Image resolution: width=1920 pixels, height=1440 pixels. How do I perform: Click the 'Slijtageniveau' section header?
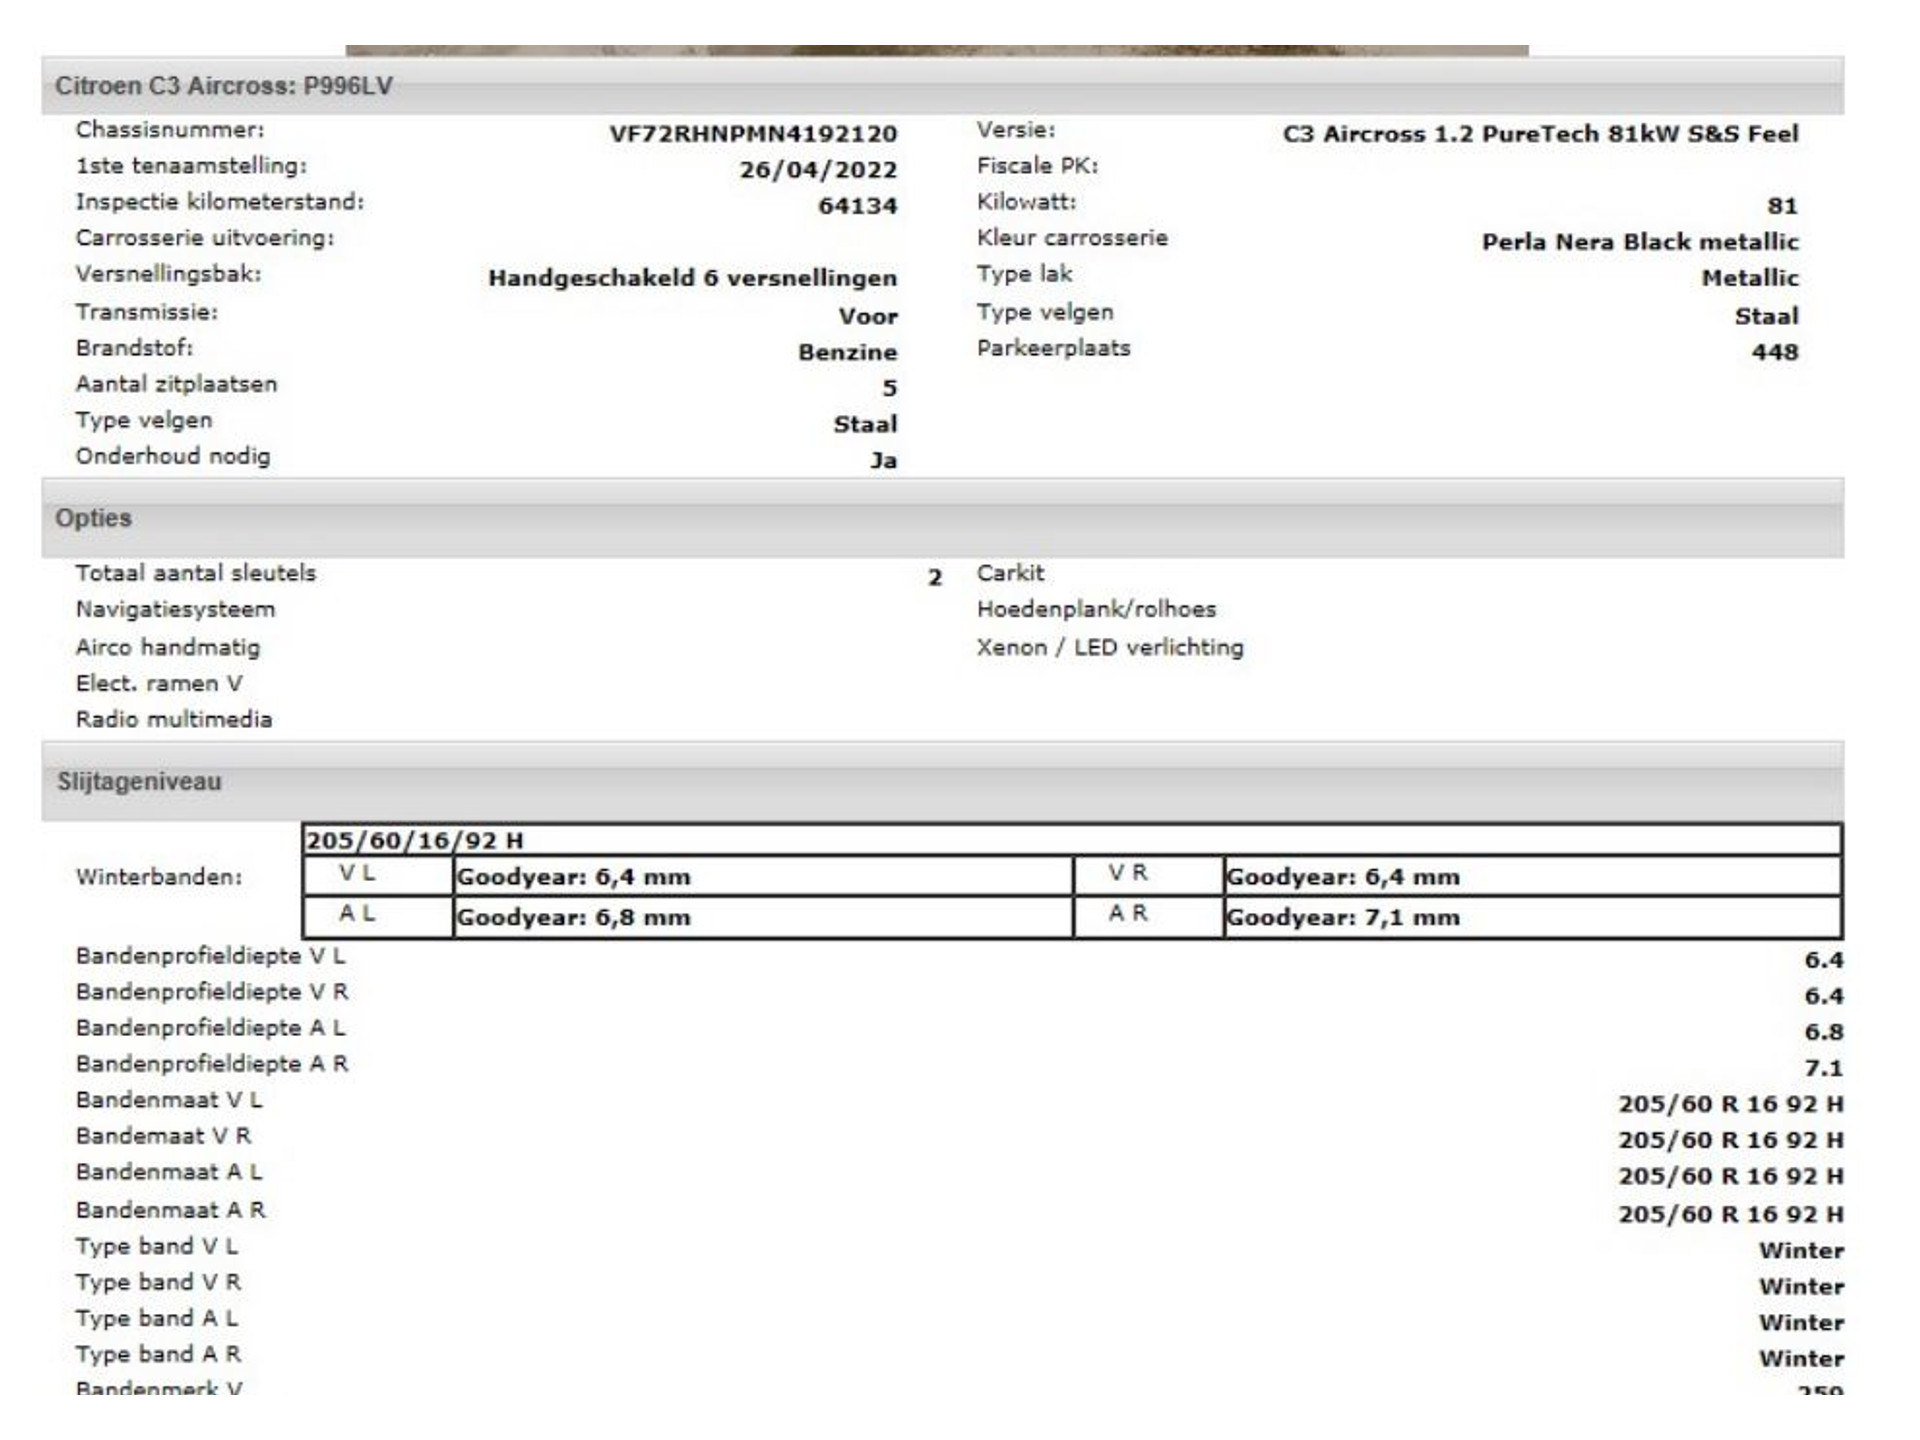coord(942,782)
